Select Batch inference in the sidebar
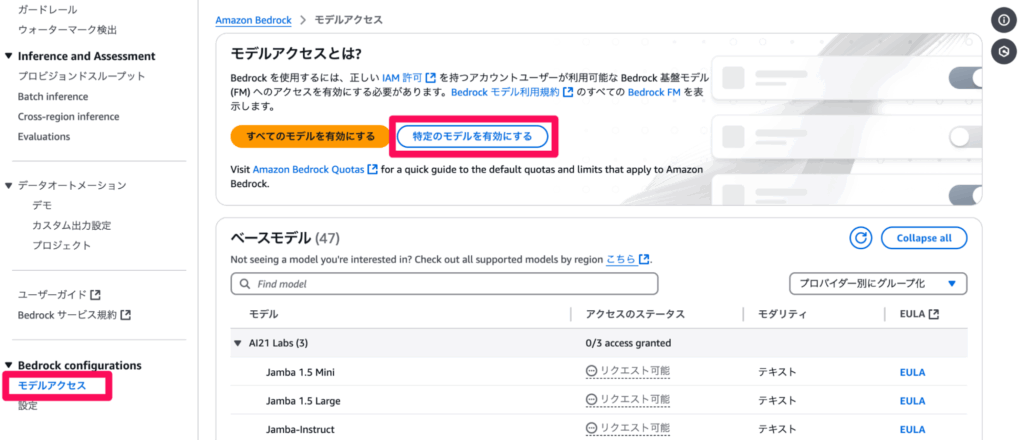Viewport: 1024px width, 440px height. click(x=53, y=96)
